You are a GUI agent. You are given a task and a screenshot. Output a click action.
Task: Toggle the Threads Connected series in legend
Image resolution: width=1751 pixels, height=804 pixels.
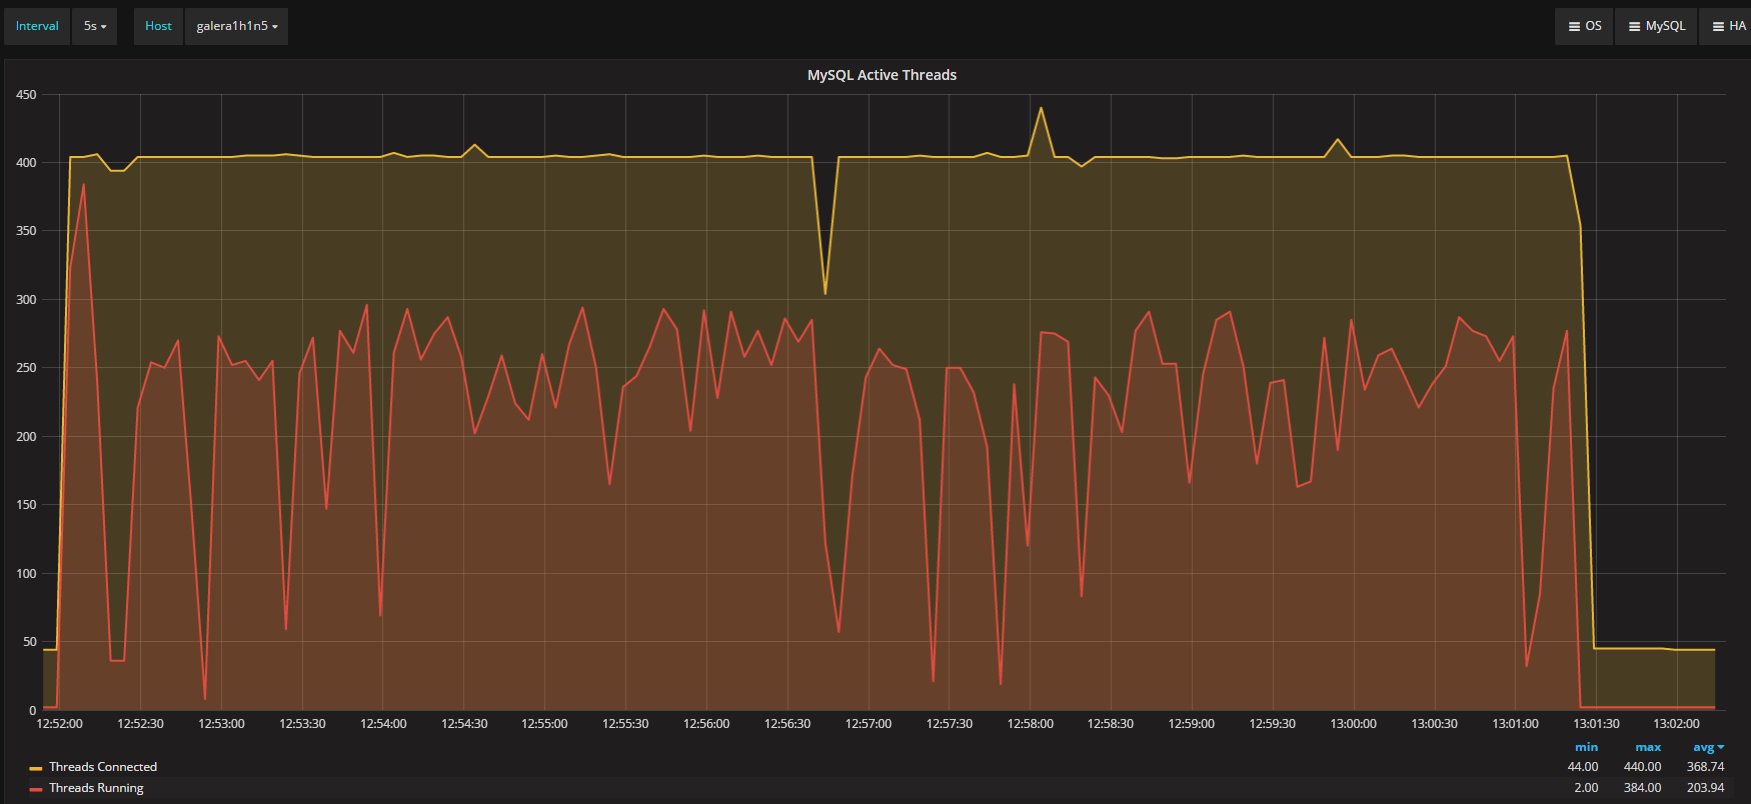(103, 767)
